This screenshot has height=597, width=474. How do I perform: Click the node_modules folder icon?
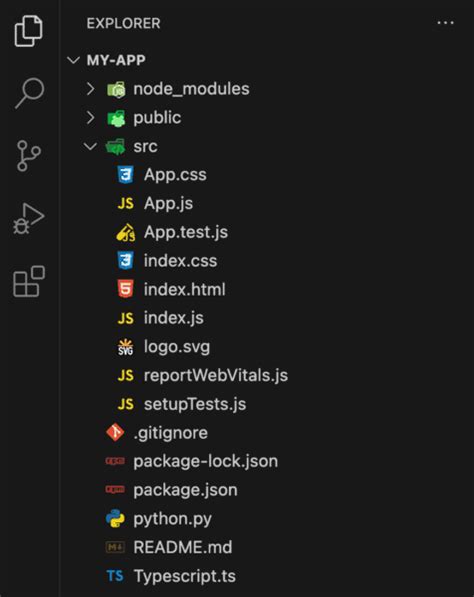point(116,89)
